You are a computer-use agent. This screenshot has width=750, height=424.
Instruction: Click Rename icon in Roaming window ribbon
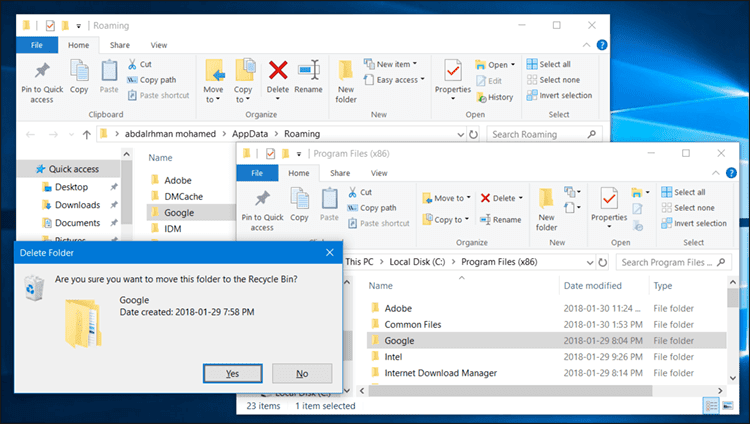point(309,70)
